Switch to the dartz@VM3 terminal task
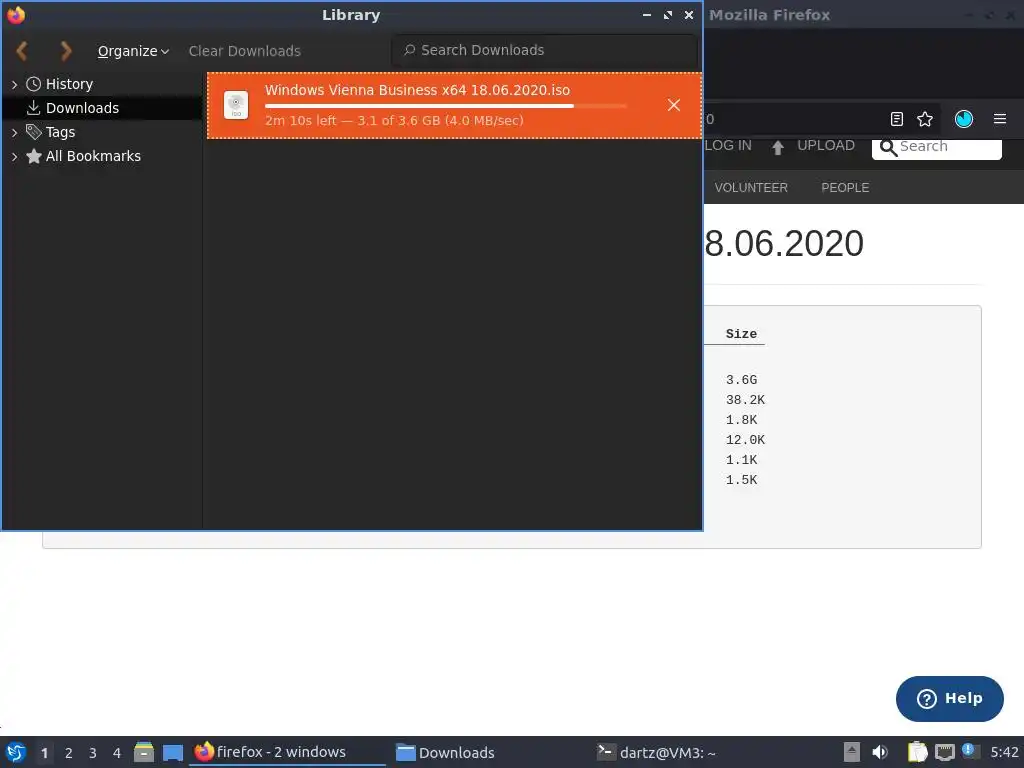1024x768 pixels. pos(656,753)
